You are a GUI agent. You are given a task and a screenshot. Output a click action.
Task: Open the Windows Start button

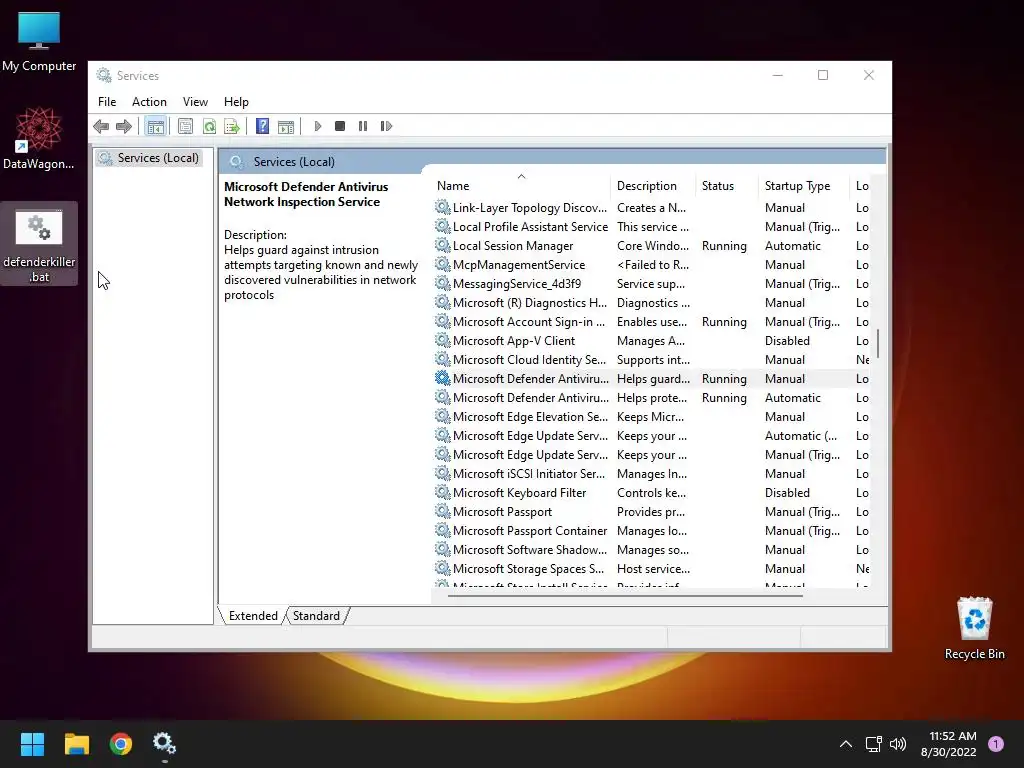click(32, 744)
